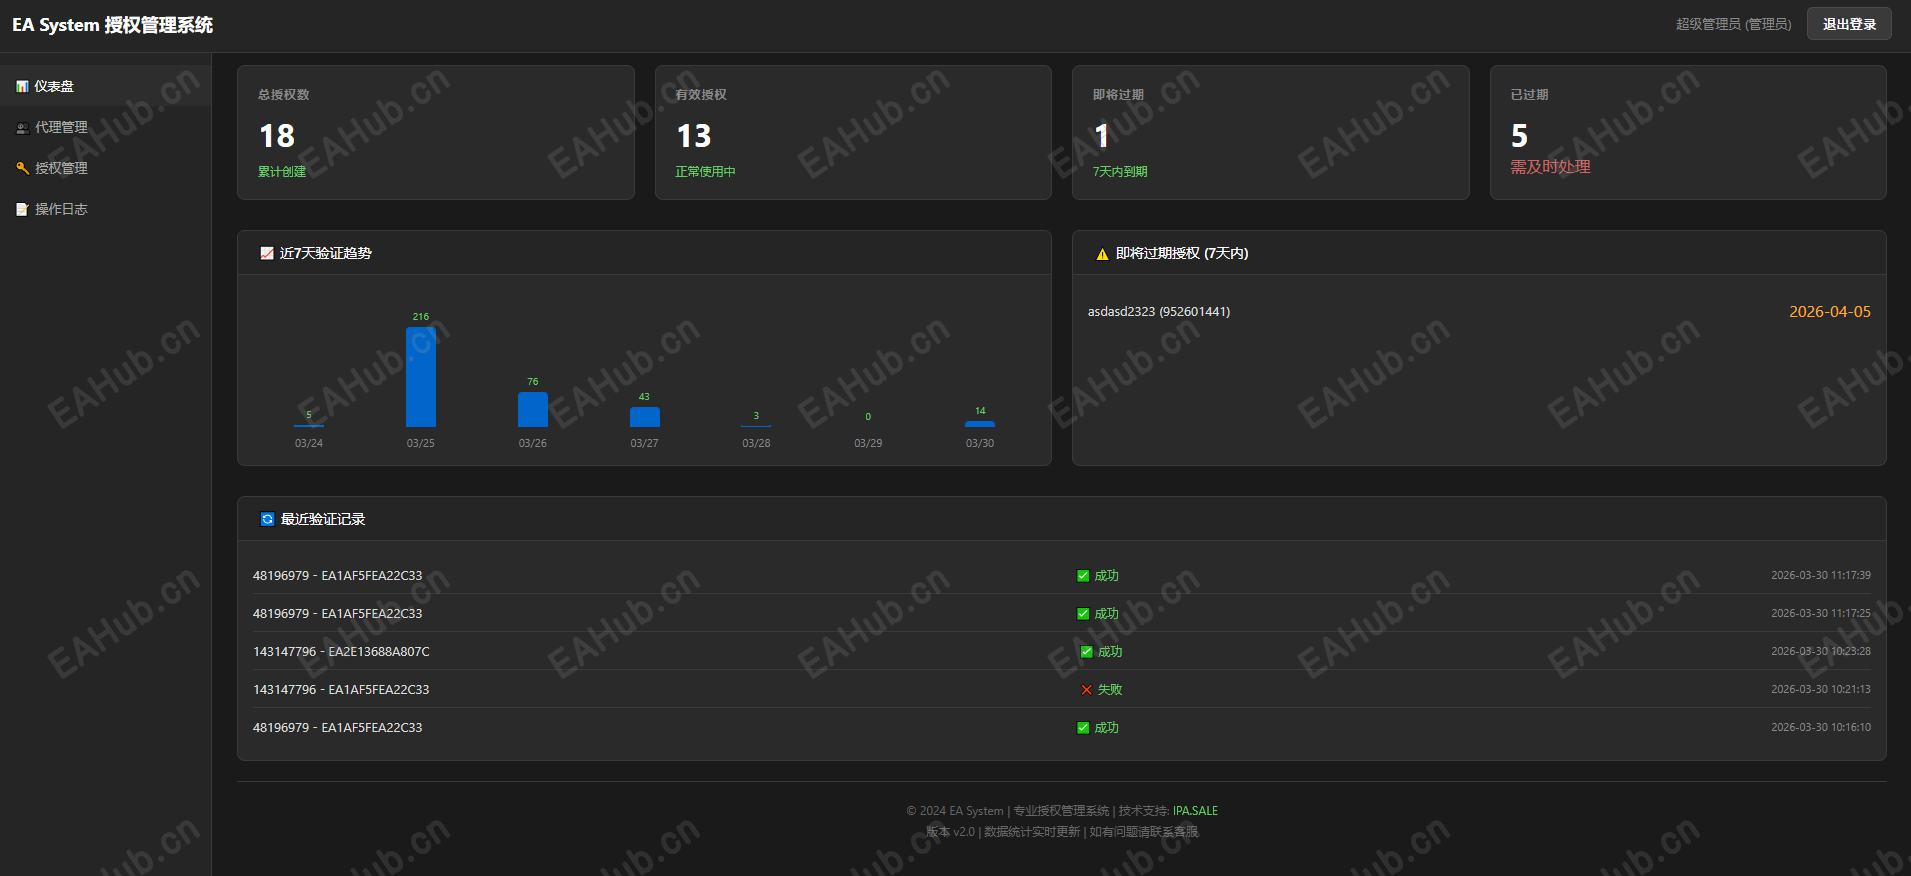Screen dimensions: 1911x876
Task: Click the yellow warning icon beside 即将过期授权
Action: coord(1102,254)
